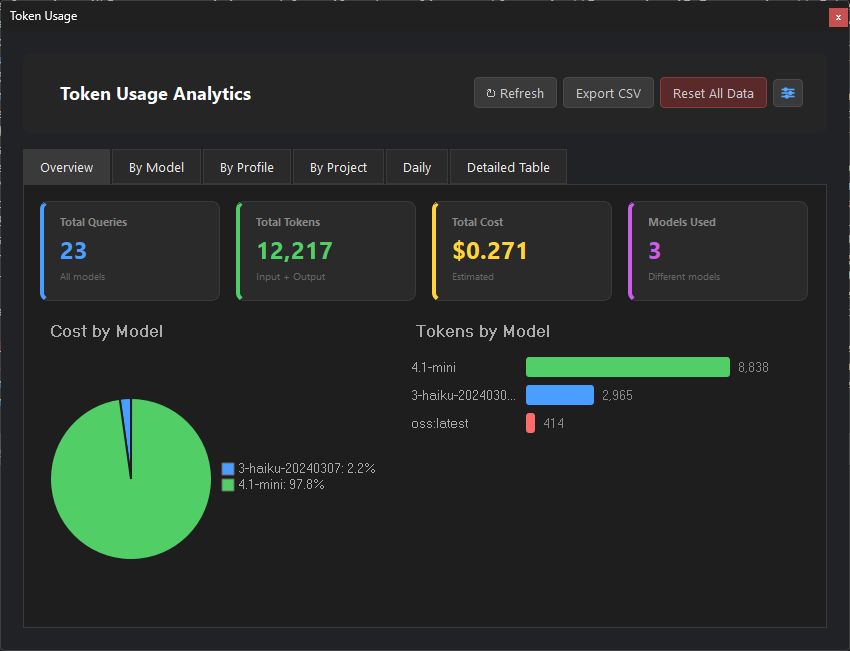Close the Token Usage window
This screenshot has width=850, height=651.
point(838,17)
